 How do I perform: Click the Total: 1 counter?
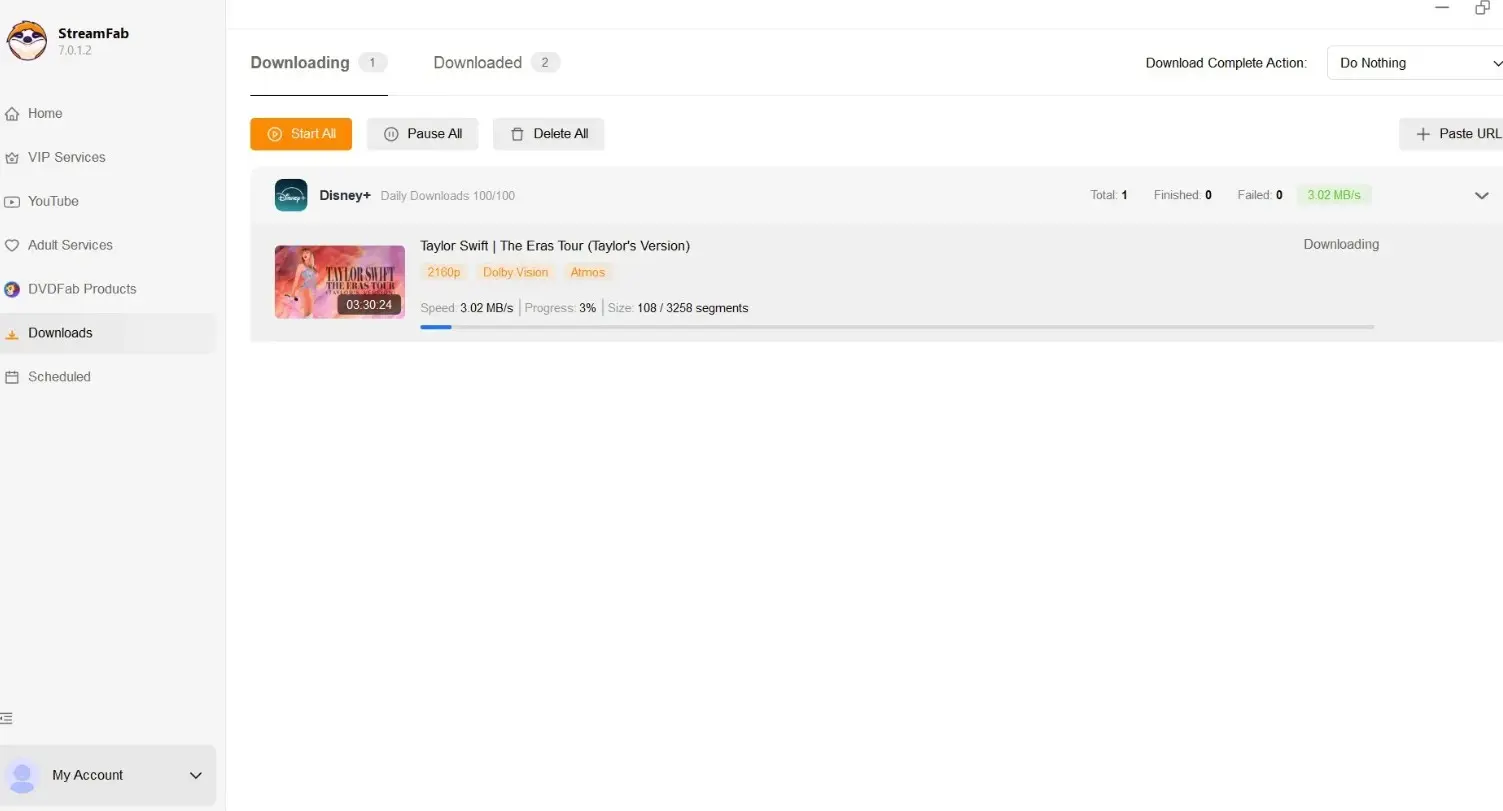click(1109, 195)
